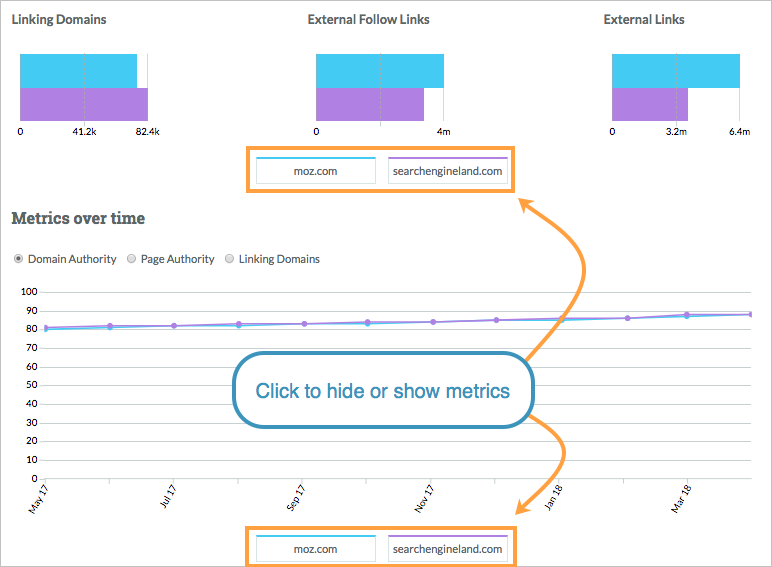Click the Jul 17 data point on line chart

tap(174, 326)
